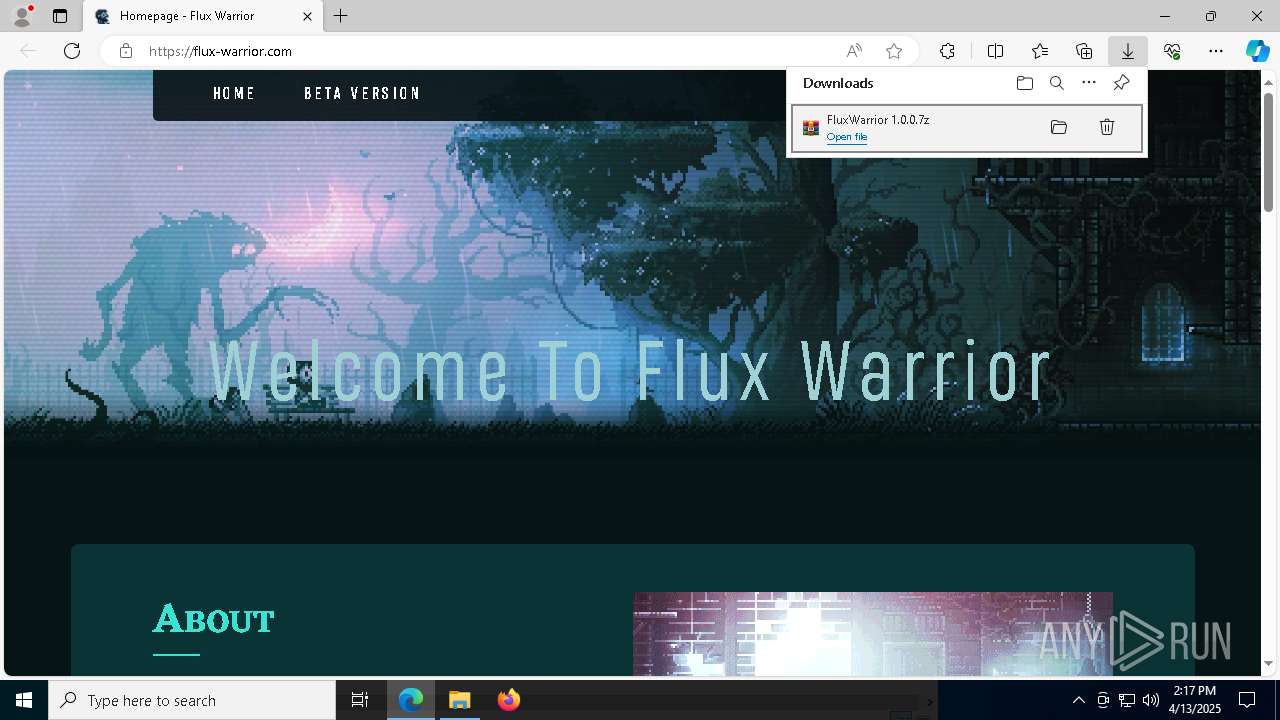Screen dimensions: 1280x720
Task: Open browser Extensions icon
Action: (x=947, y=51)
